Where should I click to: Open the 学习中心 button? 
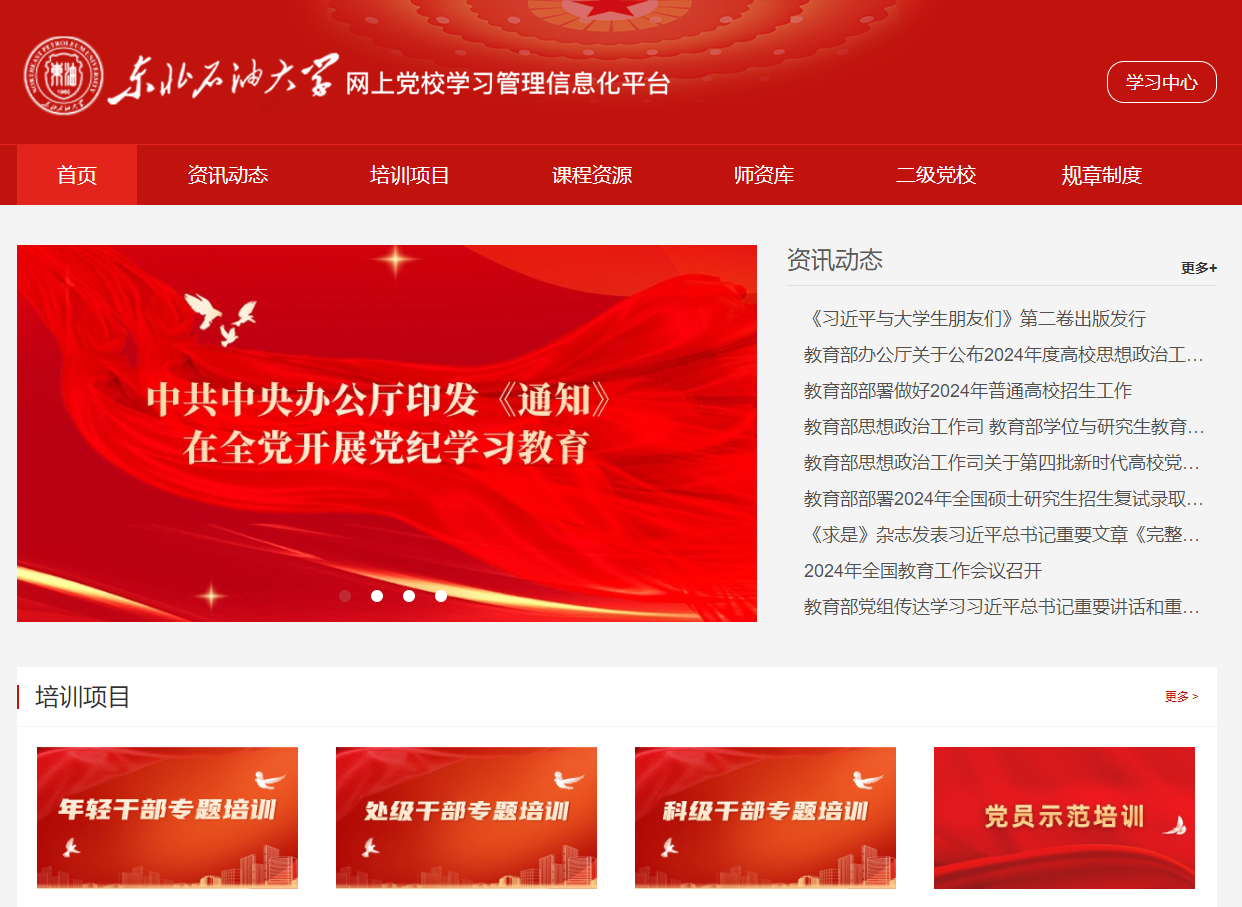[x=1161, y=82]
